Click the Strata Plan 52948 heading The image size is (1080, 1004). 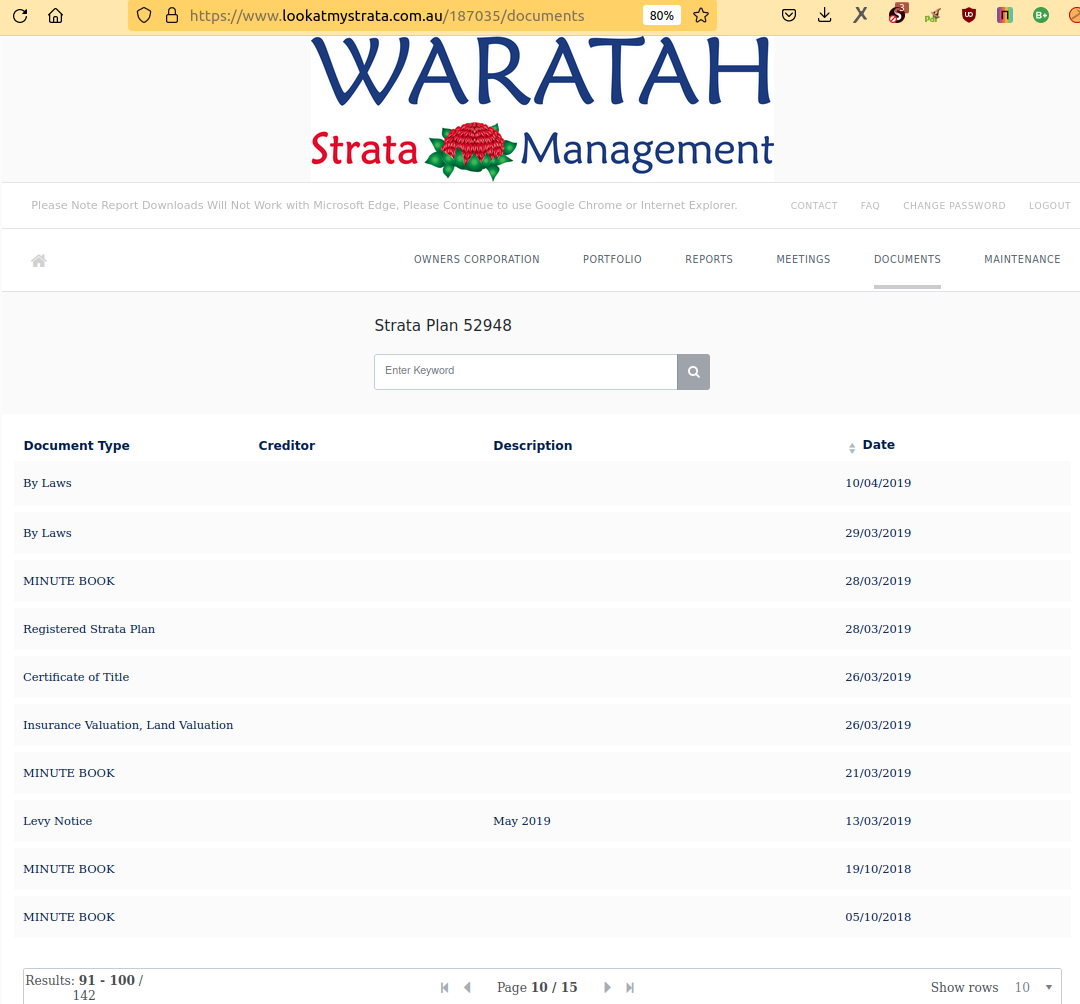(443, 326)
